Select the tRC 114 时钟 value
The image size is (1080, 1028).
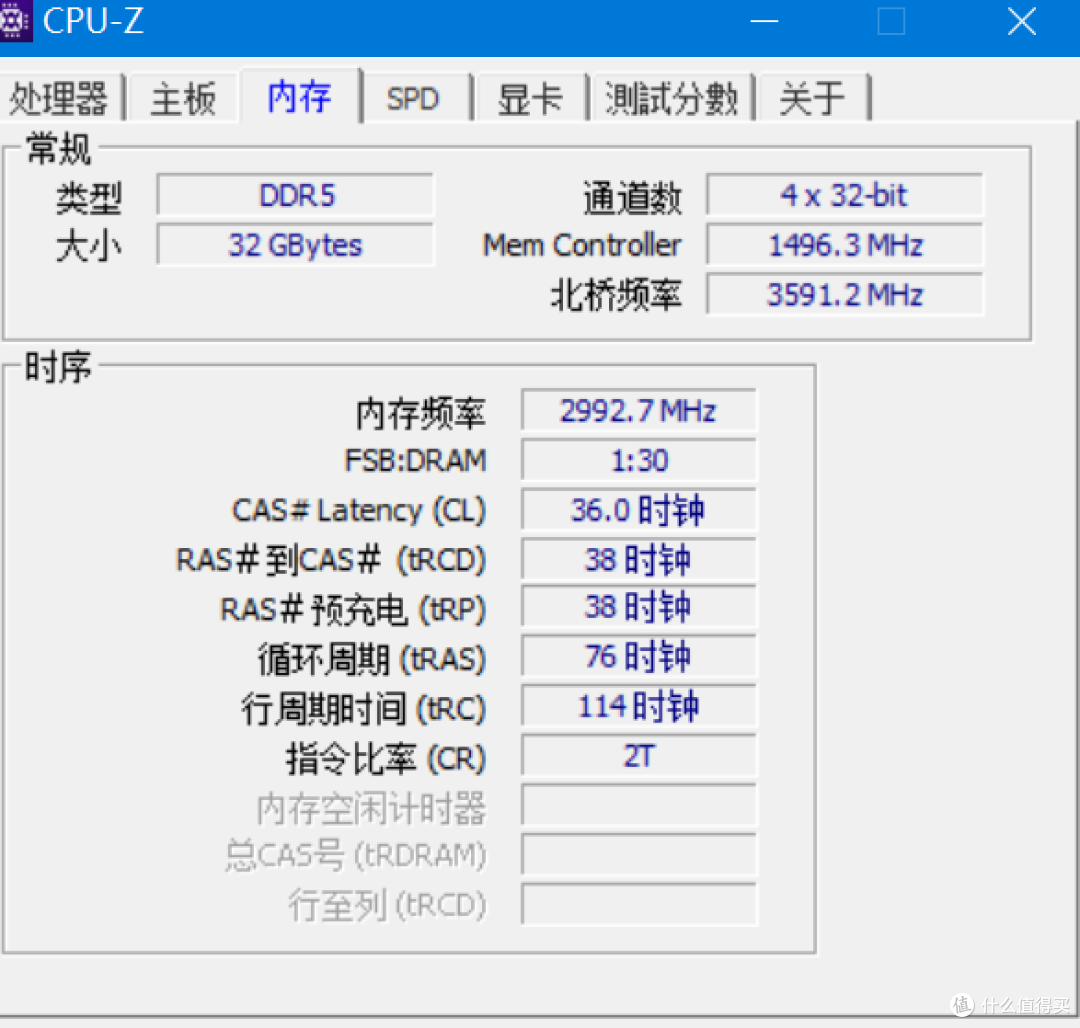click(638, 706)
